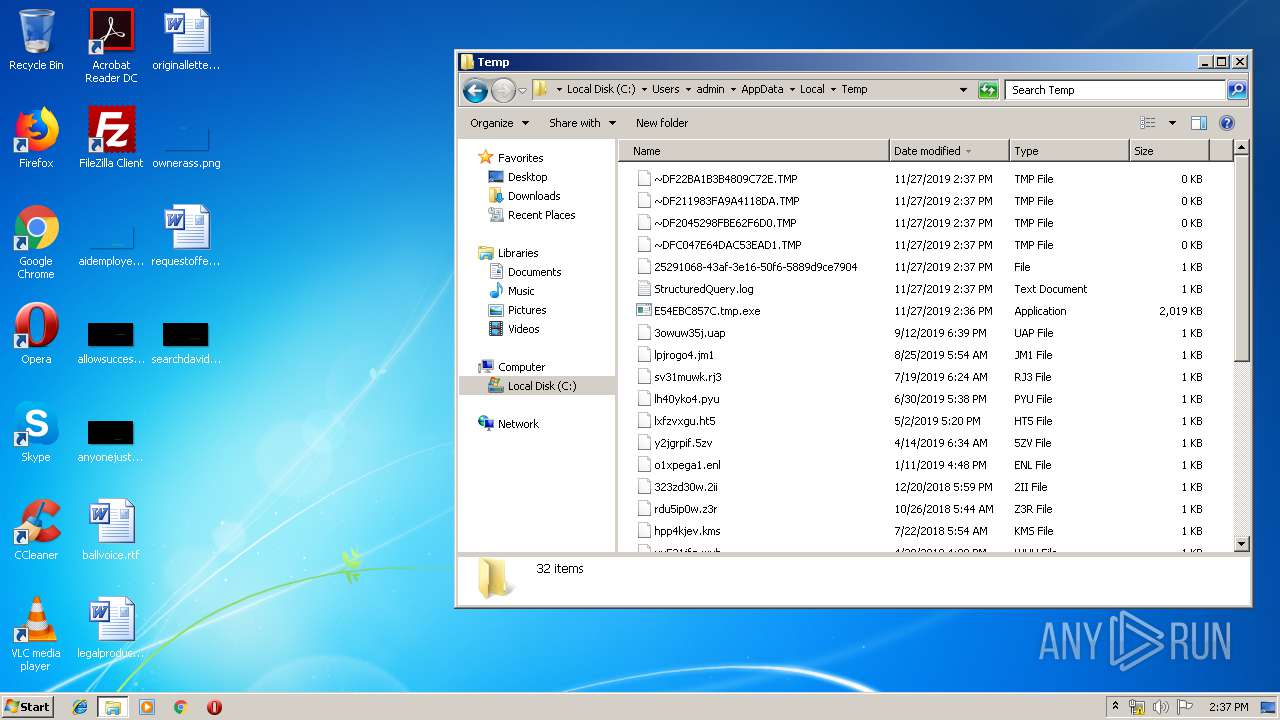Click the vertical scrollbar thumb
Screen dimensions: 1280x720
(x=1242, y=258)
